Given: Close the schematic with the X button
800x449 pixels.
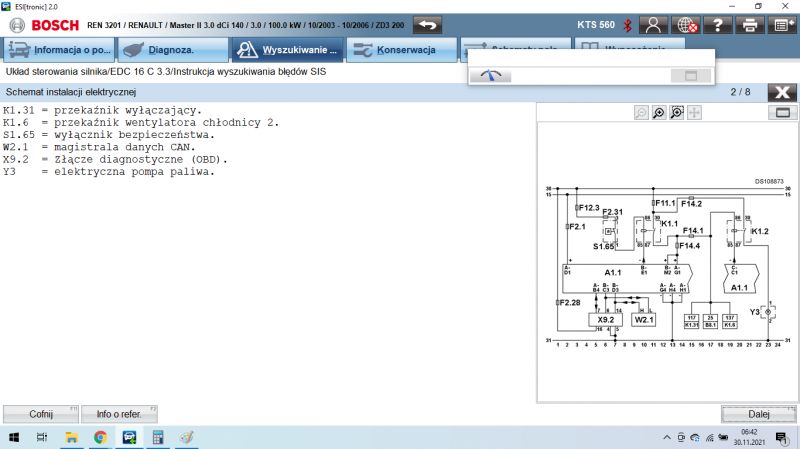Looking at the screenshot, I should pyautogui.click(x=782, y=92).
